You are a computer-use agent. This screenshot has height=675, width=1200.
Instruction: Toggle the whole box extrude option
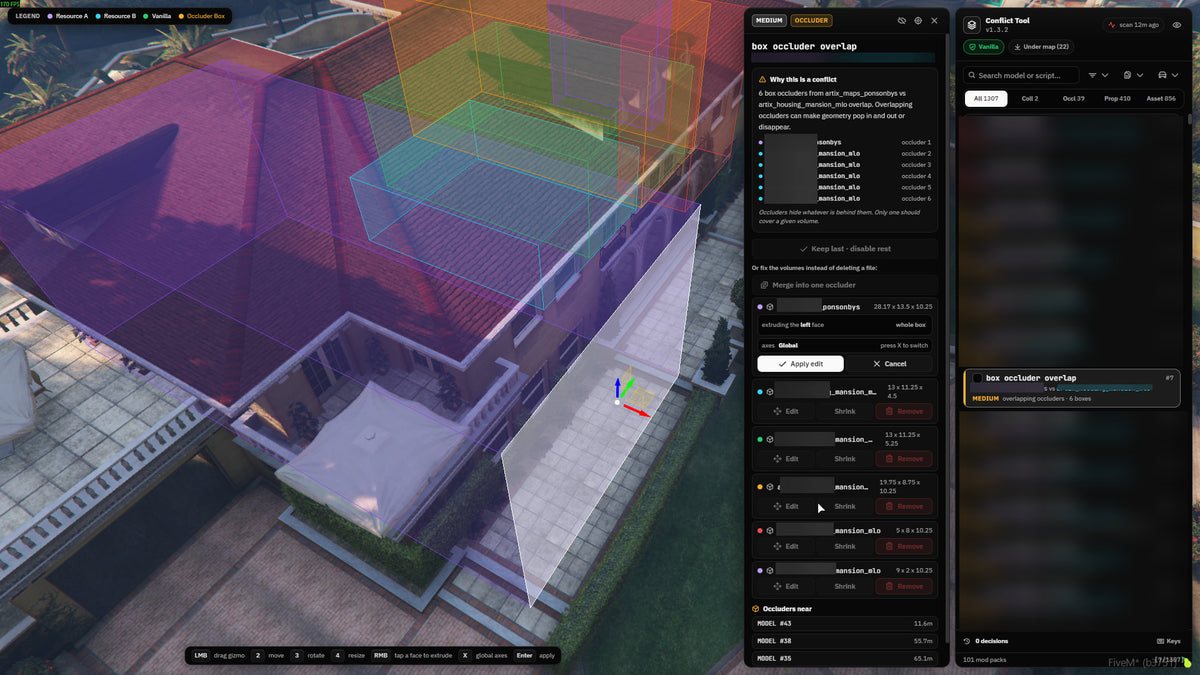coord(911,325)
